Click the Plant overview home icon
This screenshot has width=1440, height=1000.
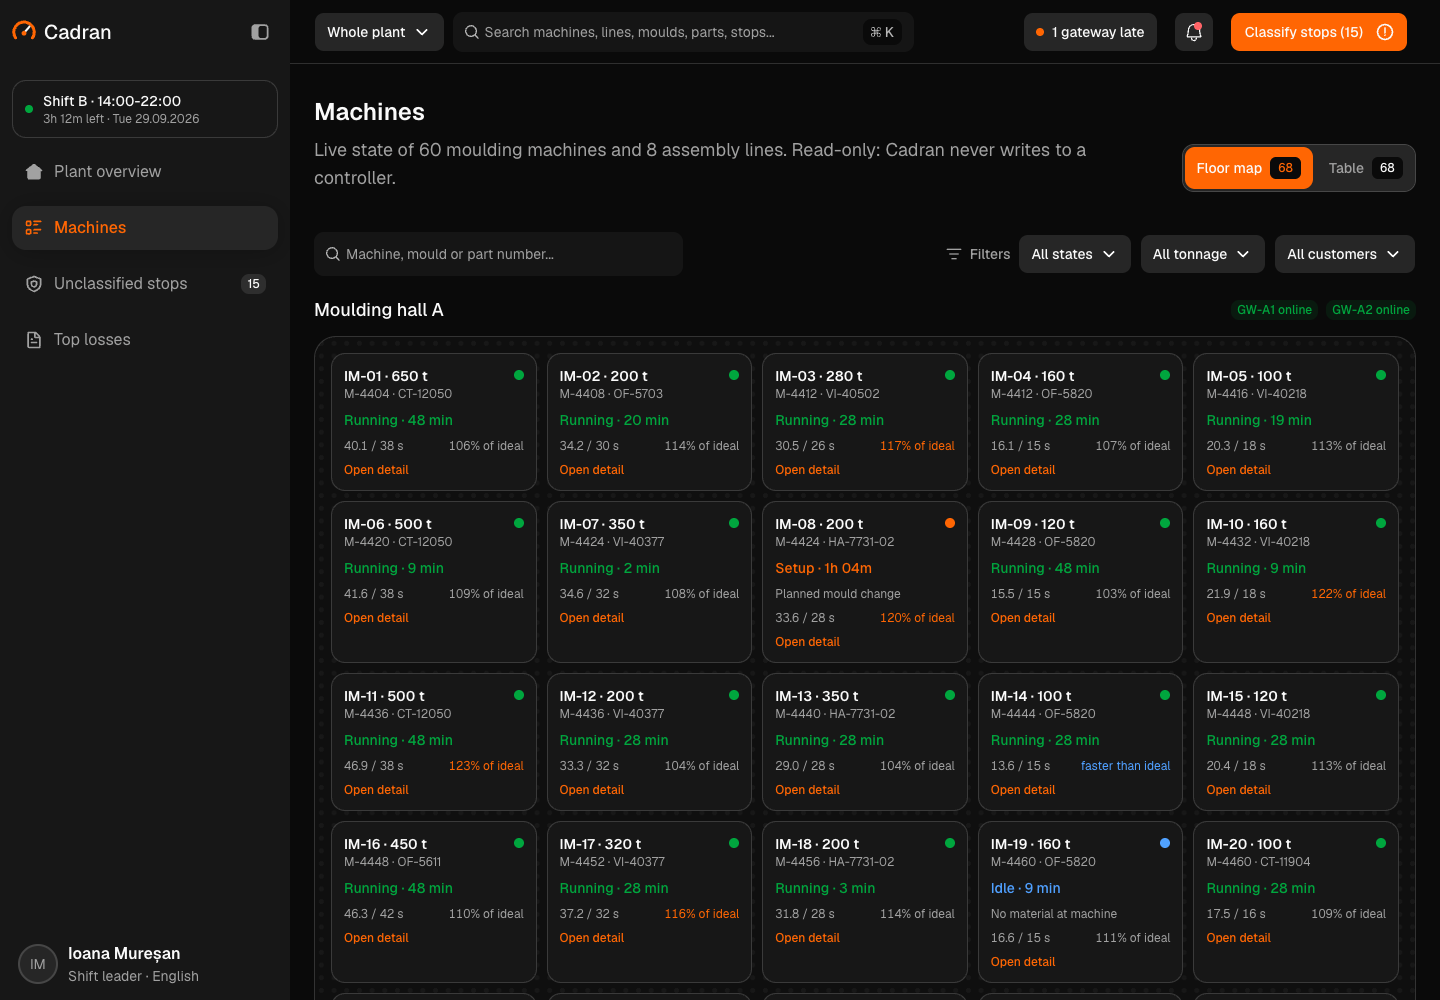point(34,172)
